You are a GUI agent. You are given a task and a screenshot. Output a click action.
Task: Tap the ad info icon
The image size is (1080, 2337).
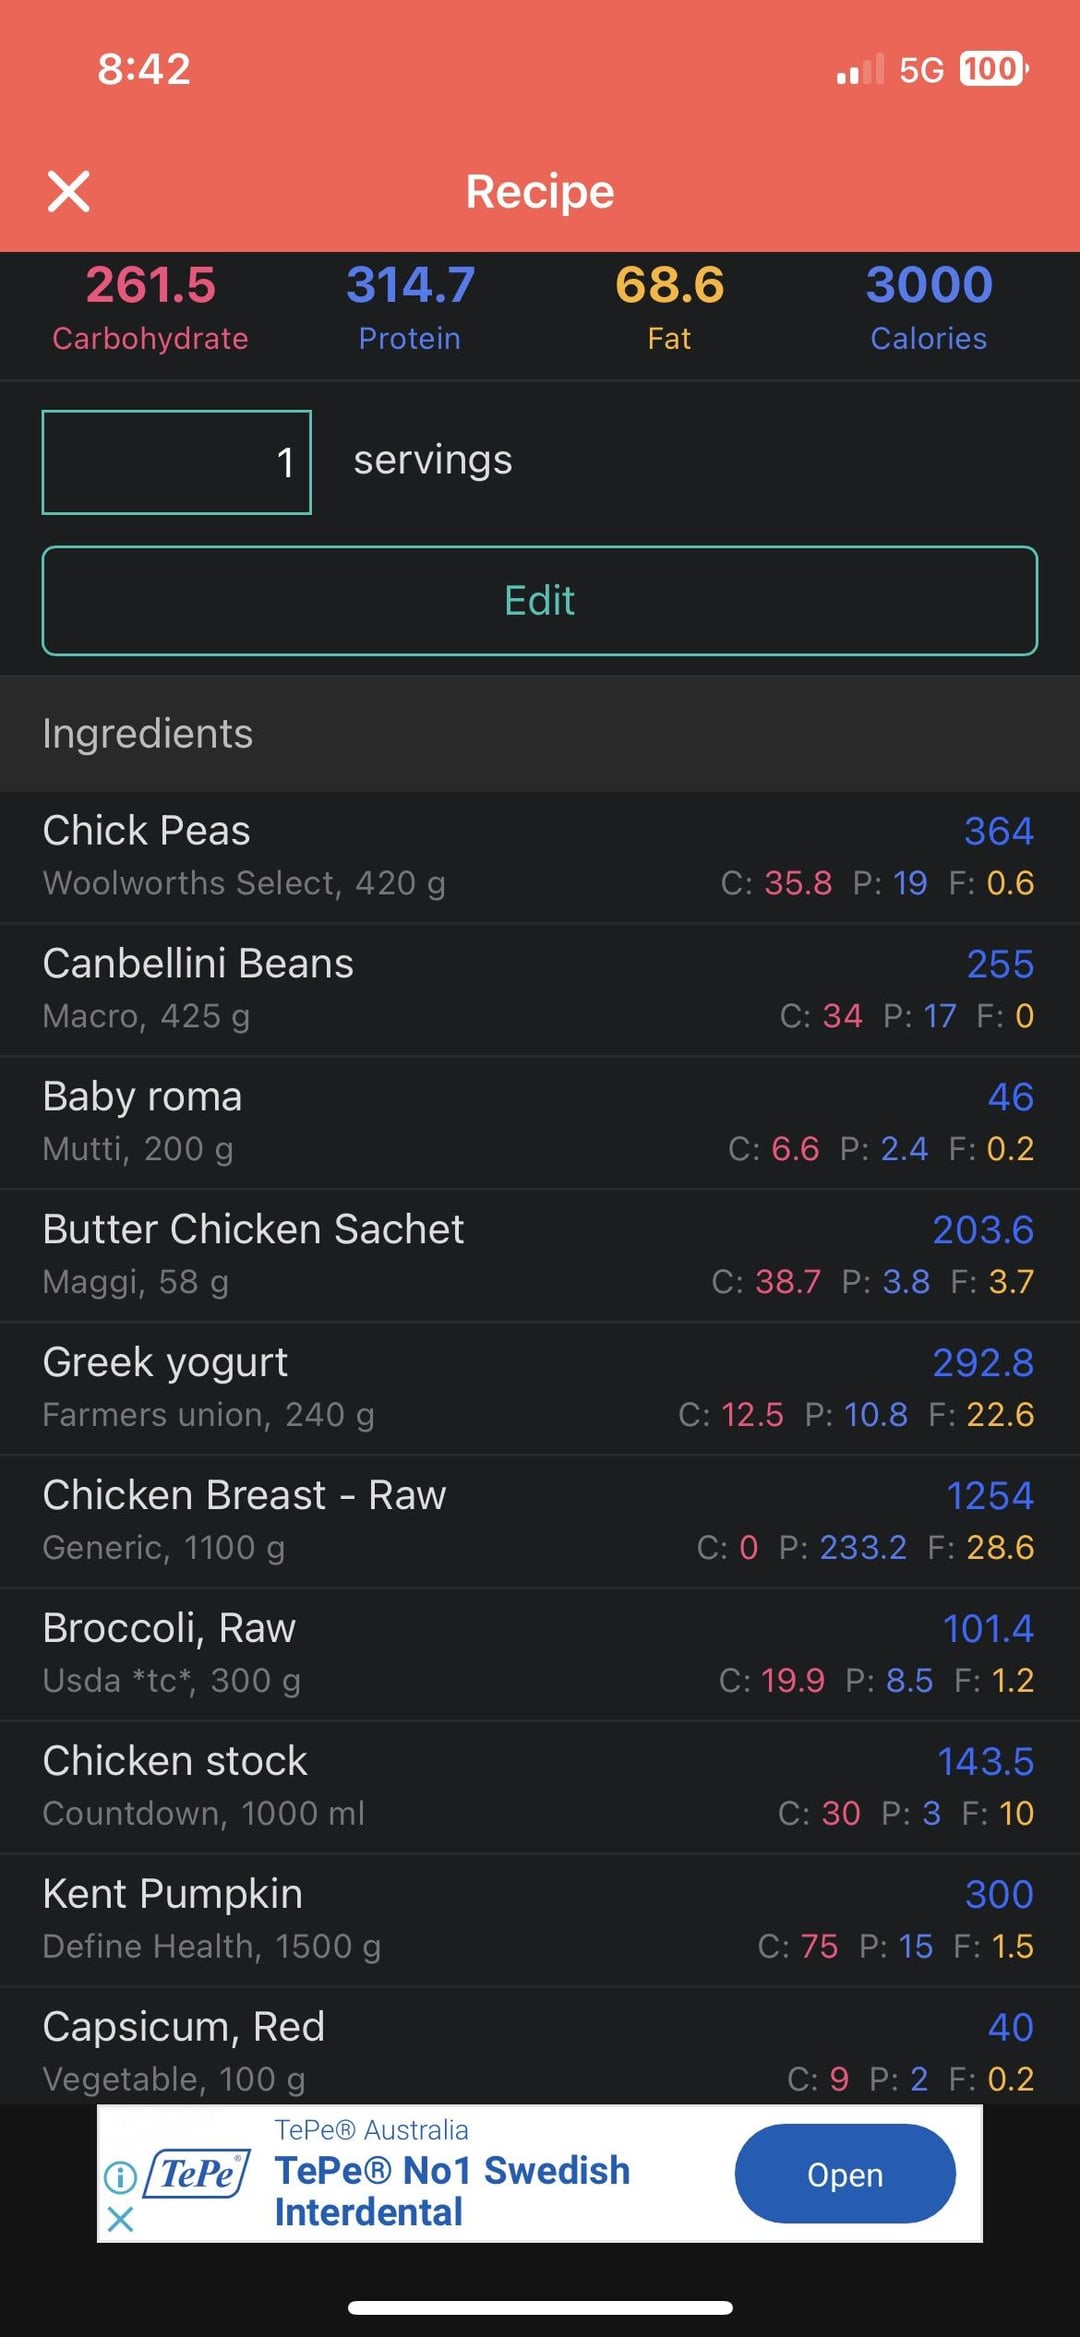click(120, 2177)
